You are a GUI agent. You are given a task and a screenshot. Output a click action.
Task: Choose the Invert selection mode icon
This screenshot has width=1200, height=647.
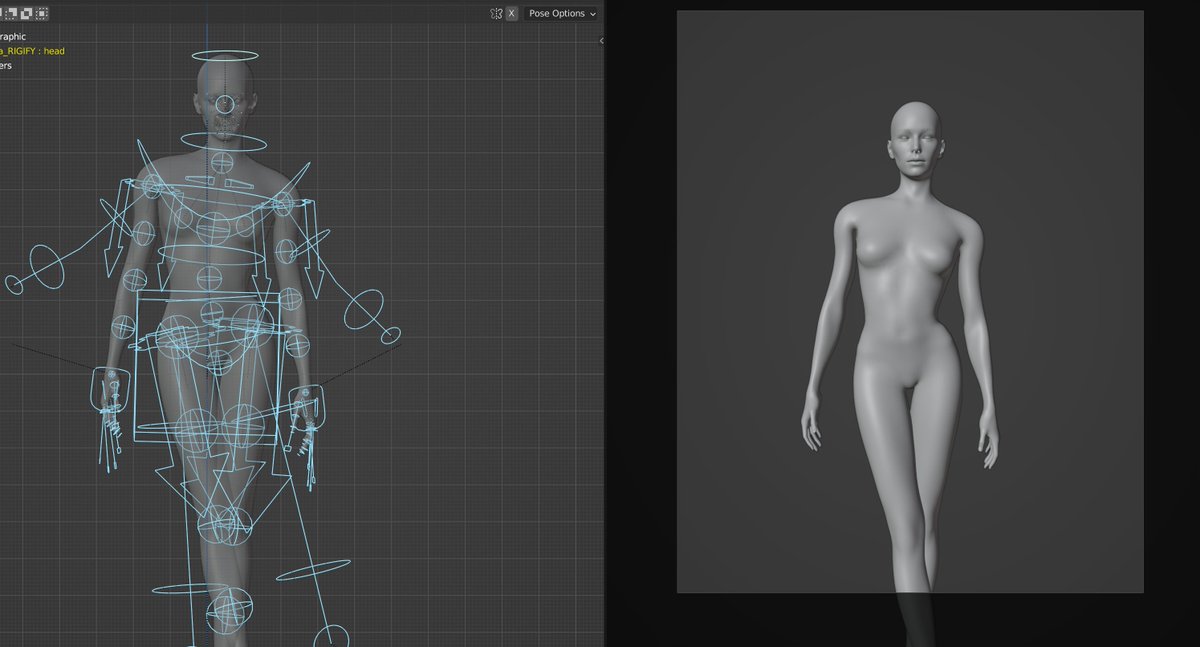[26, 14]
